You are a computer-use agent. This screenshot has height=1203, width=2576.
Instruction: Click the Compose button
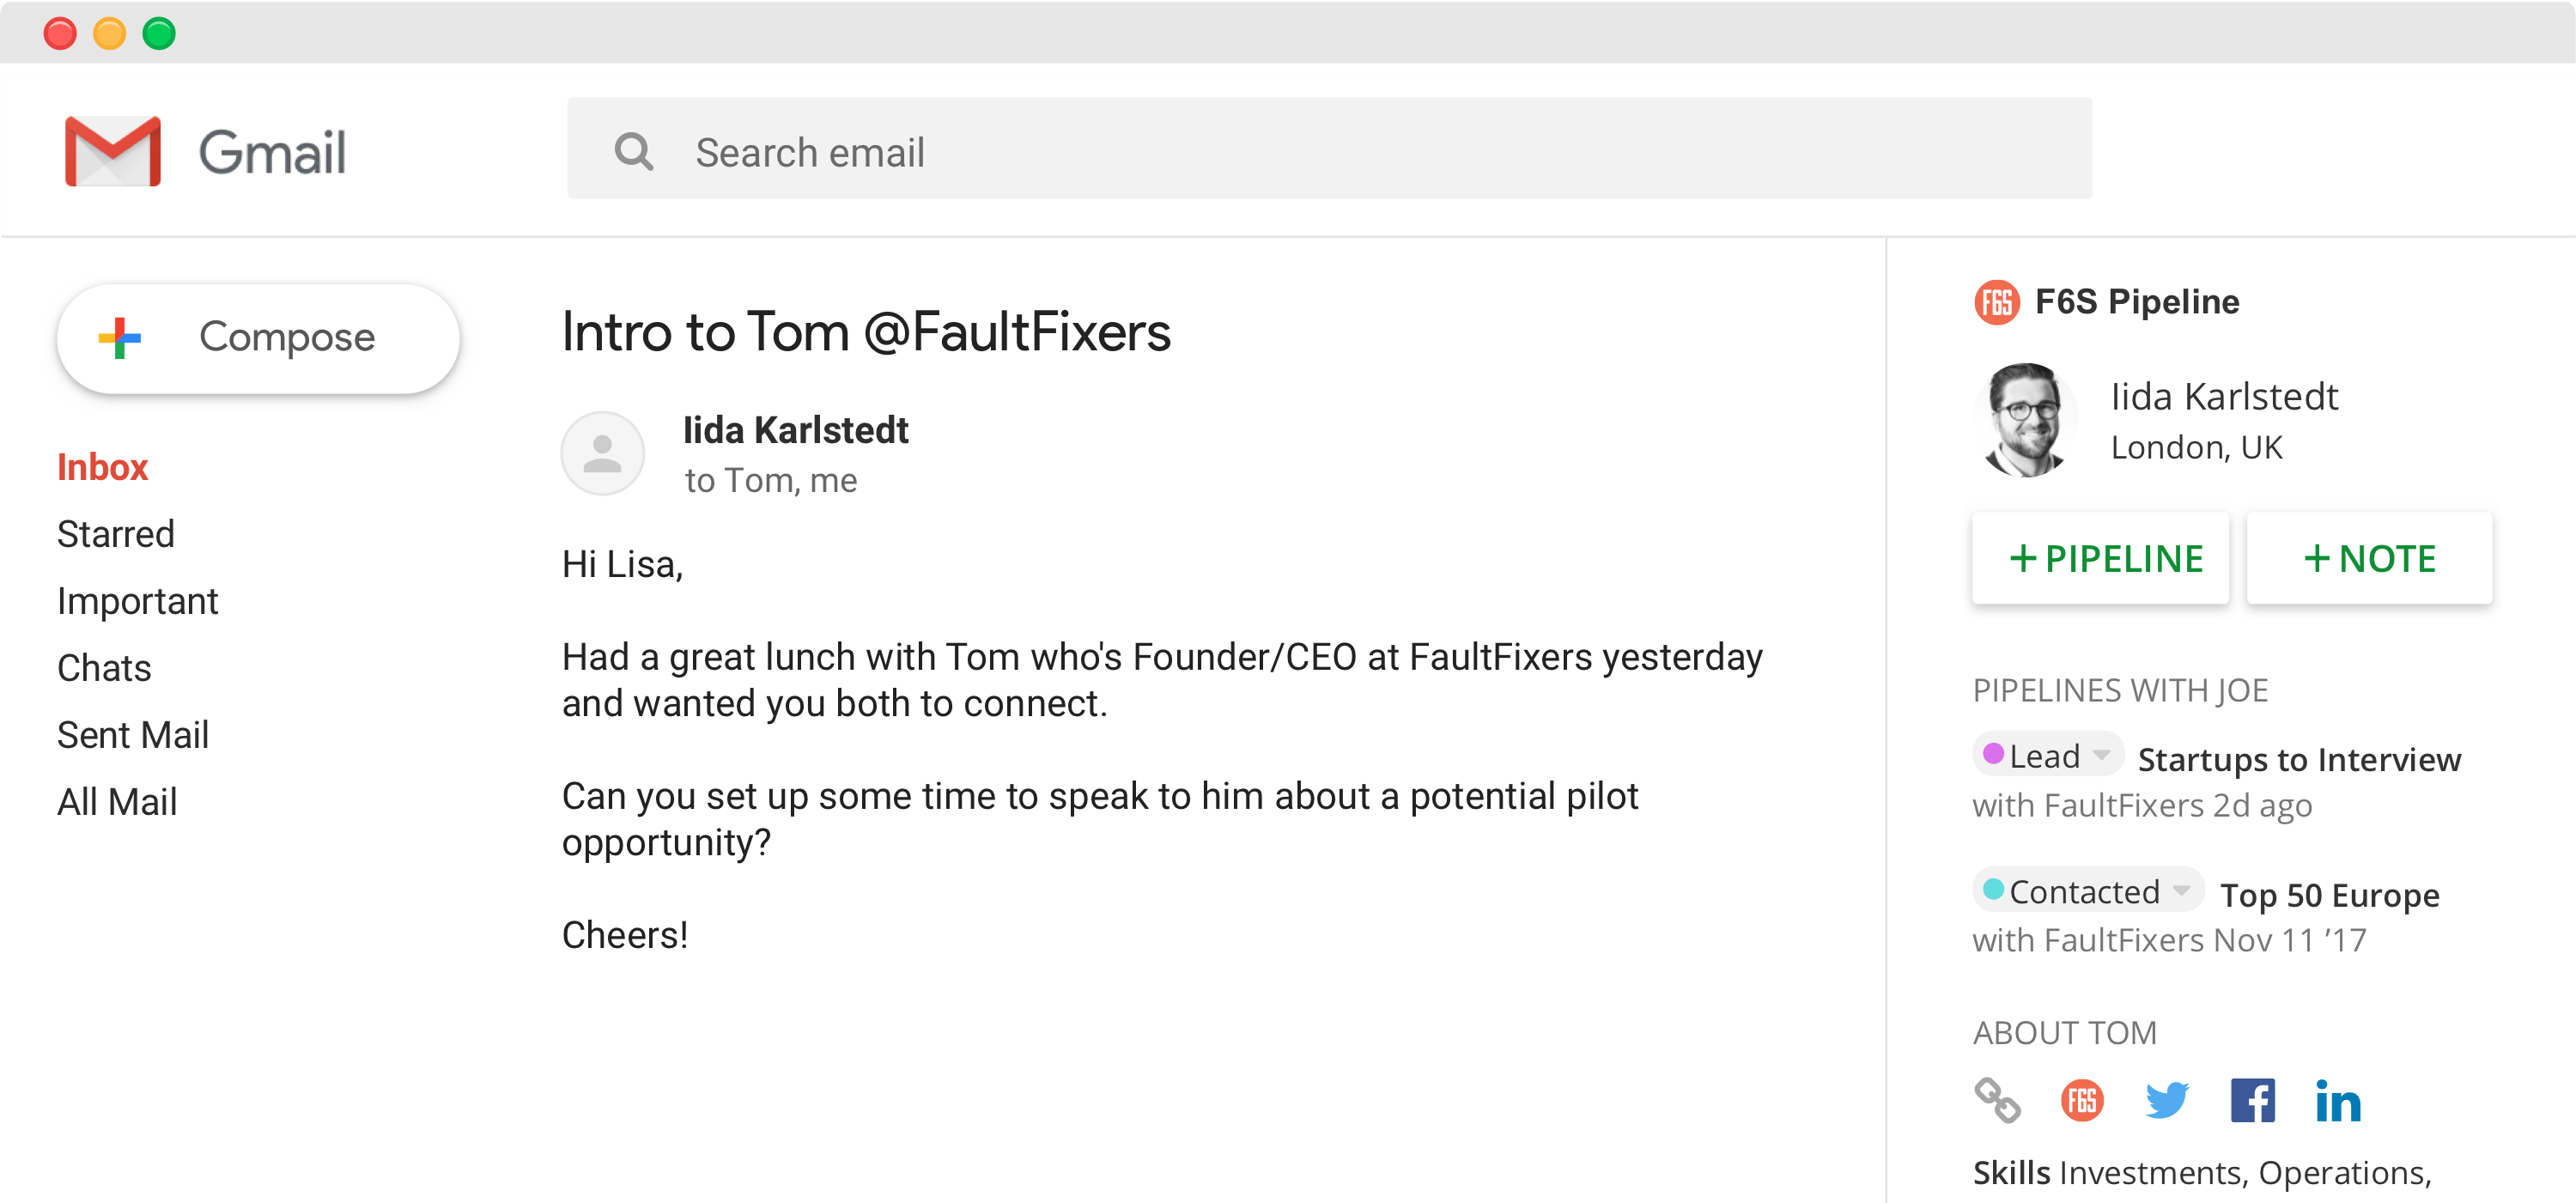tap(258, 337)
